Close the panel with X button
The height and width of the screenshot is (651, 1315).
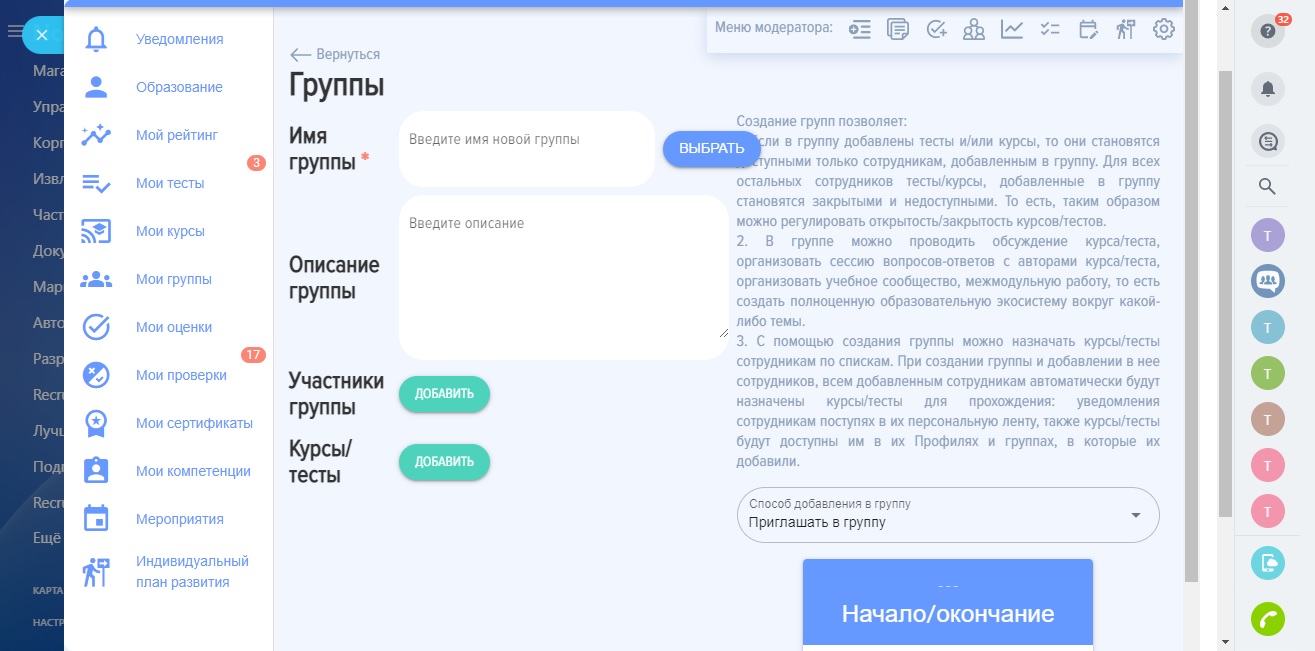point(41,34)
